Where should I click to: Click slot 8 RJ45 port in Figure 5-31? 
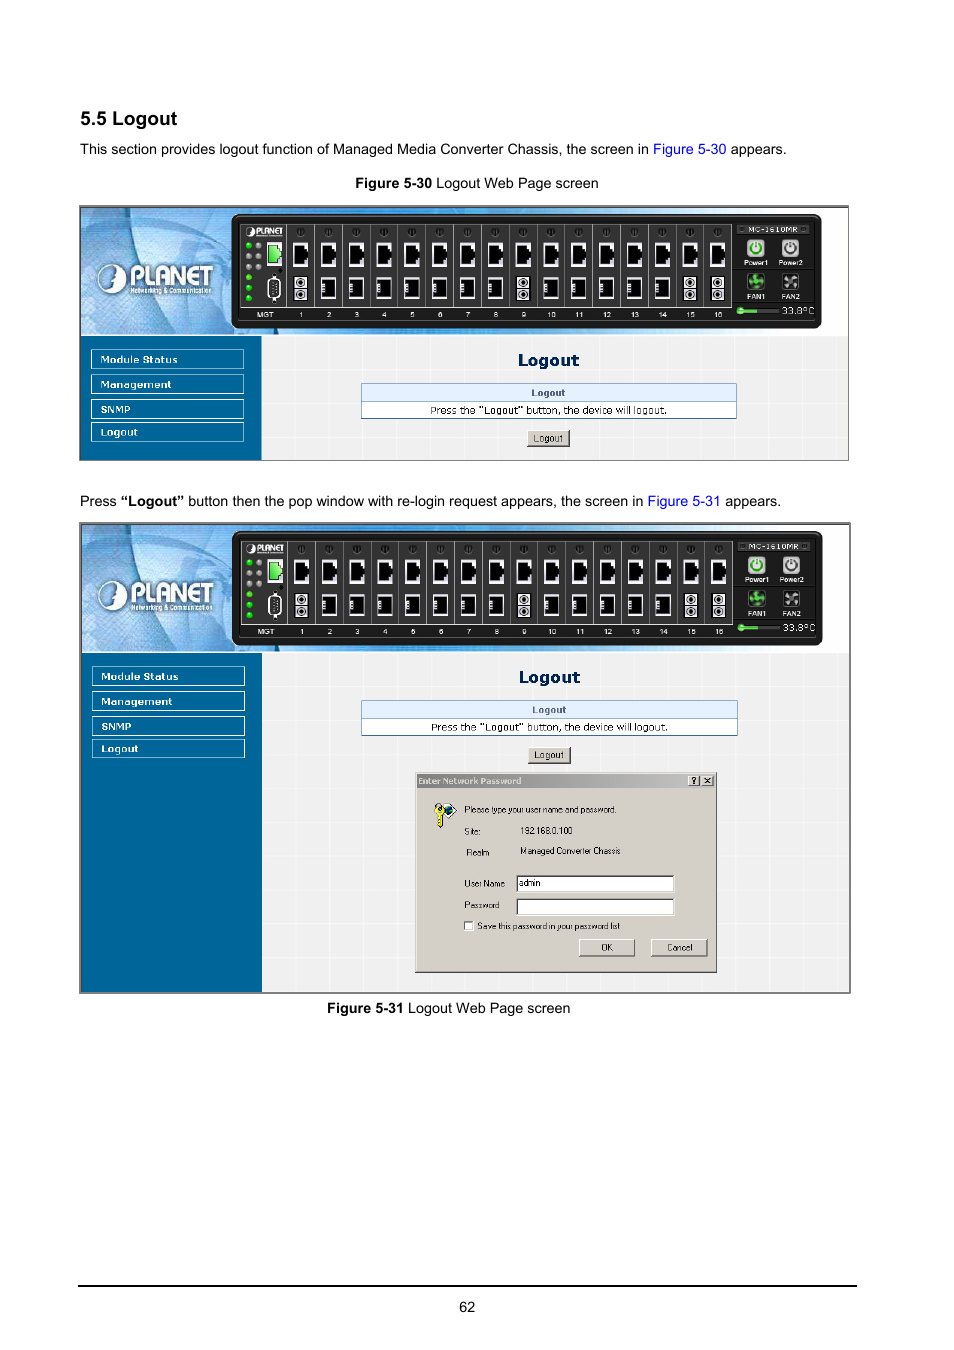(x=496, y=572)
